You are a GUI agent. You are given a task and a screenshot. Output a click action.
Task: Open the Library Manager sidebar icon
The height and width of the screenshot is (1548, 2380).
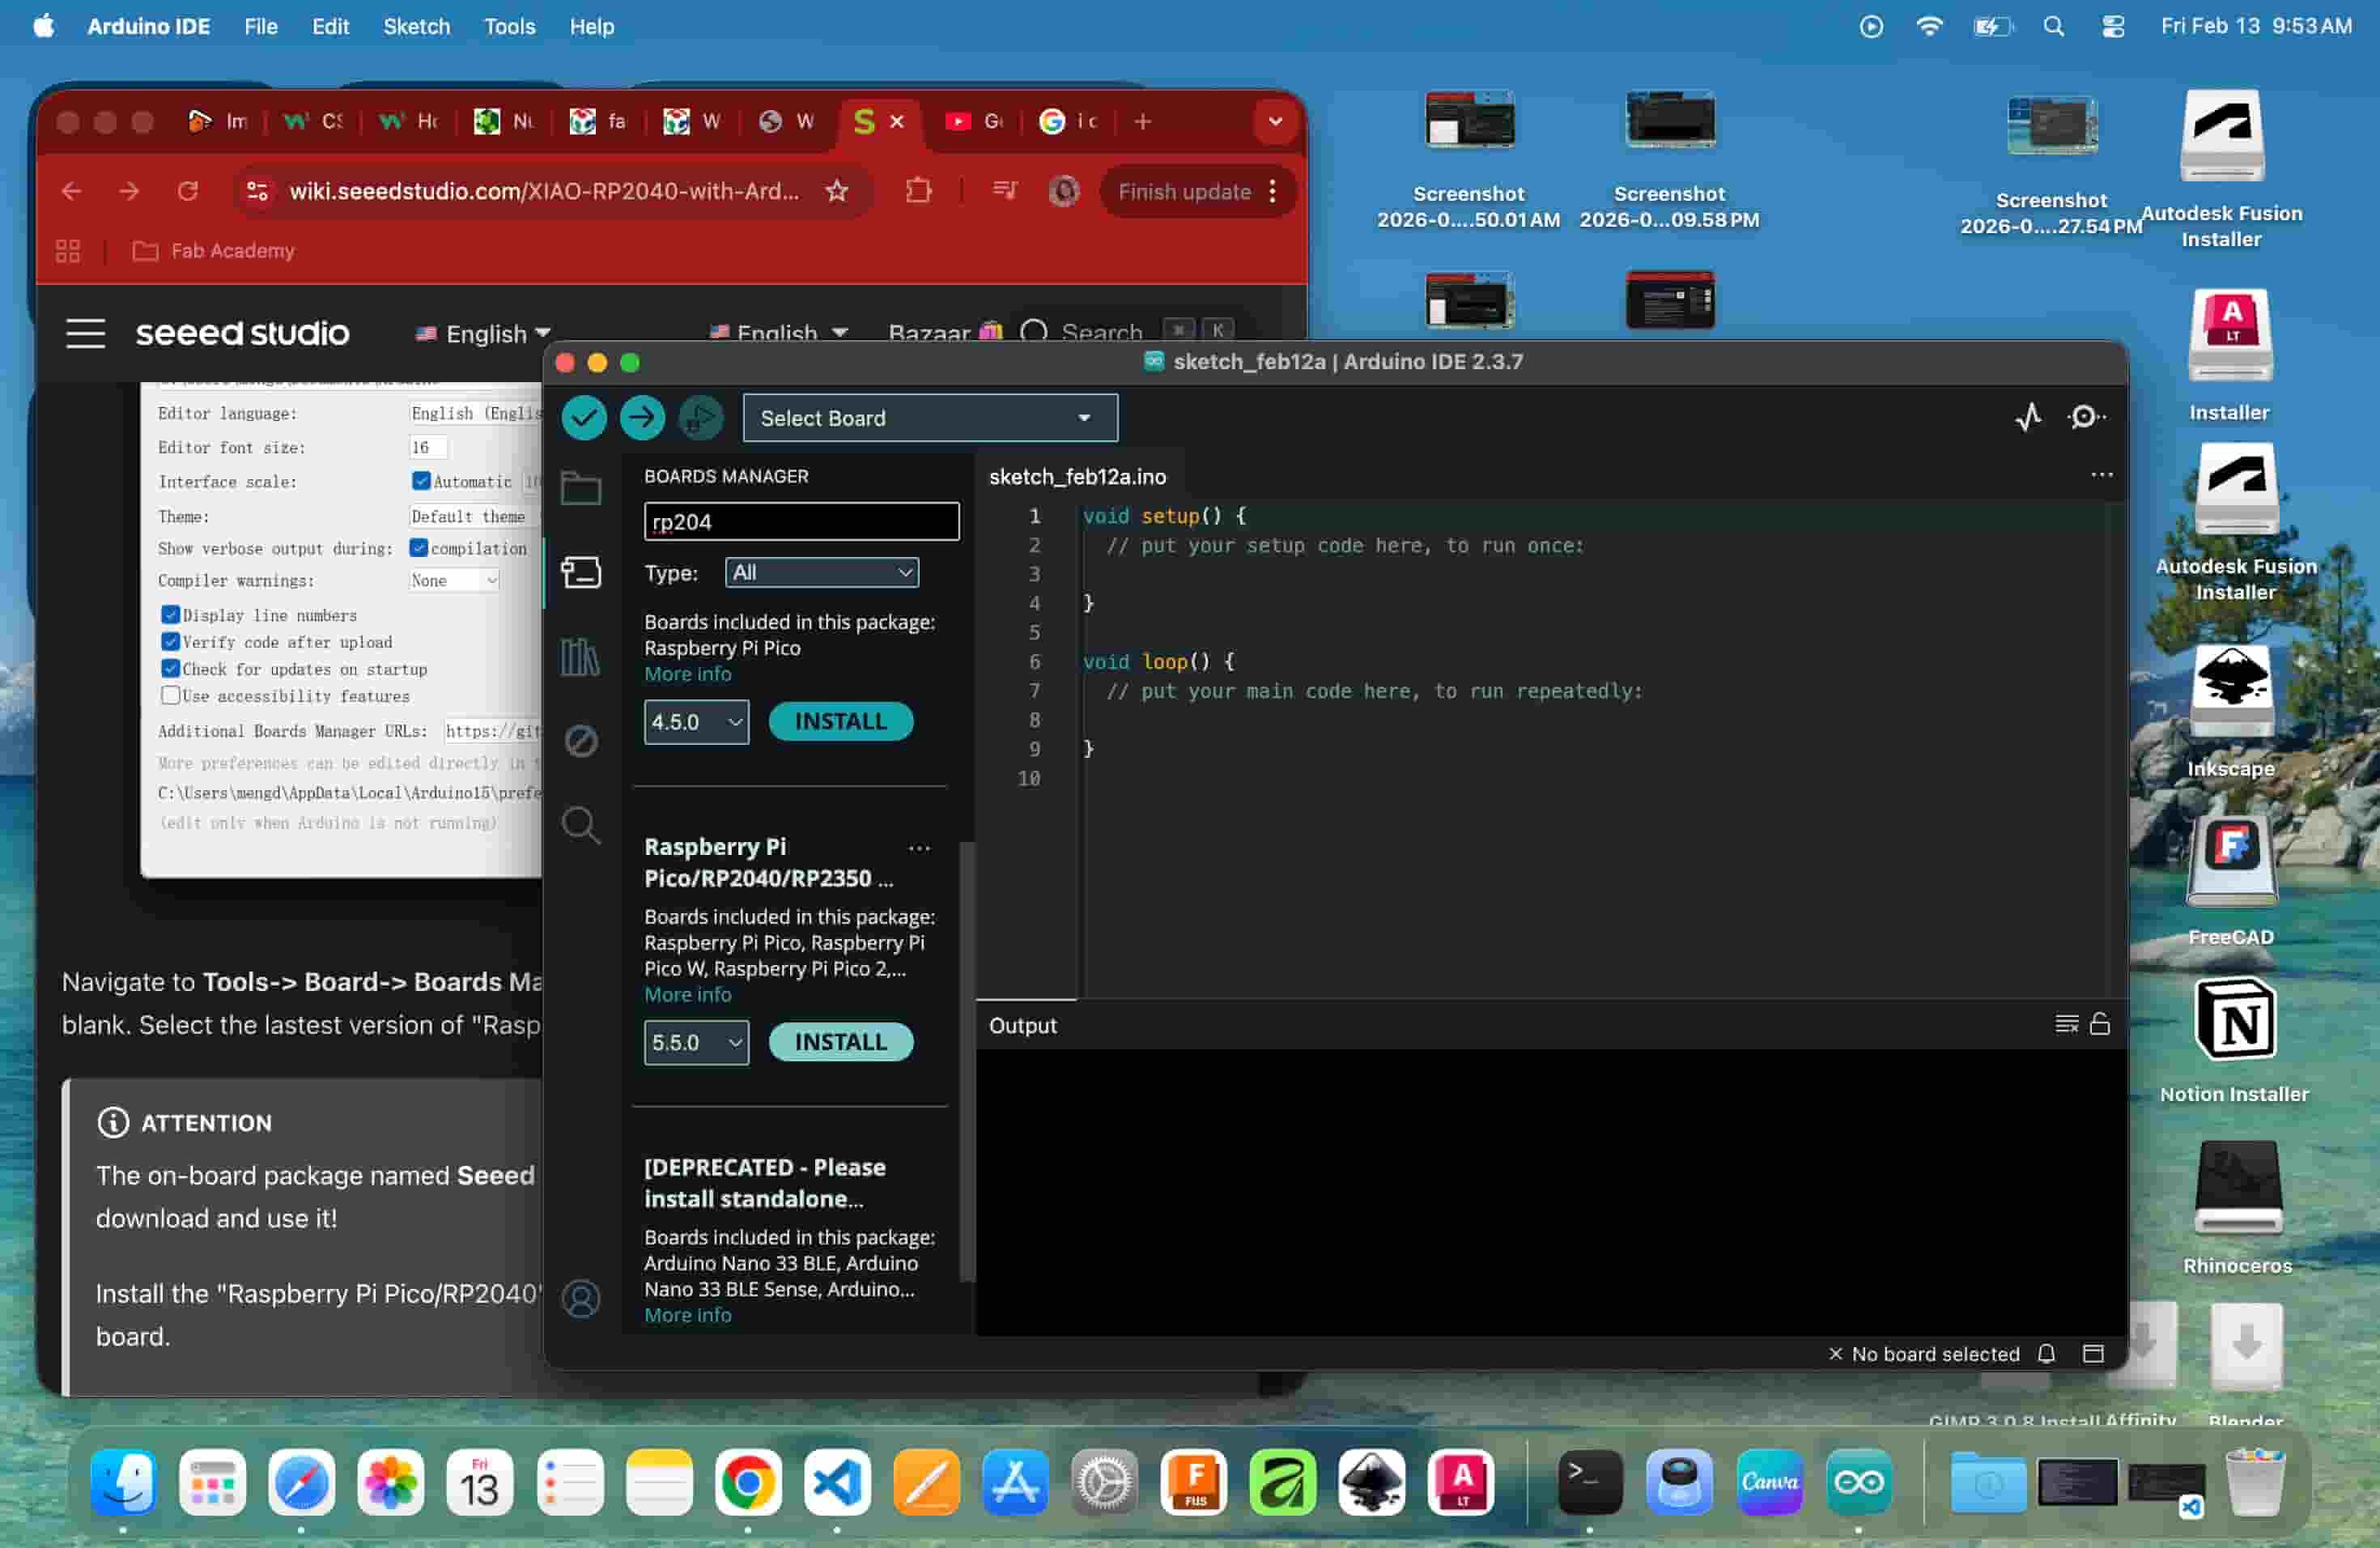(580, 657)
